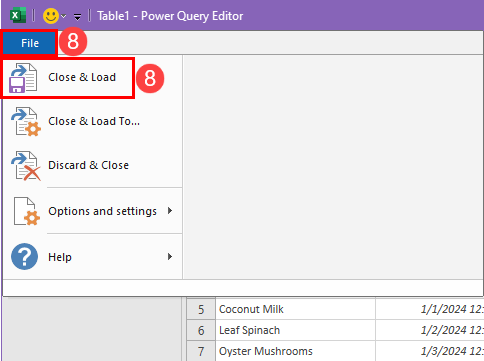Open the File tab
The width and height of the screenshot is (484, 361).
29,43
